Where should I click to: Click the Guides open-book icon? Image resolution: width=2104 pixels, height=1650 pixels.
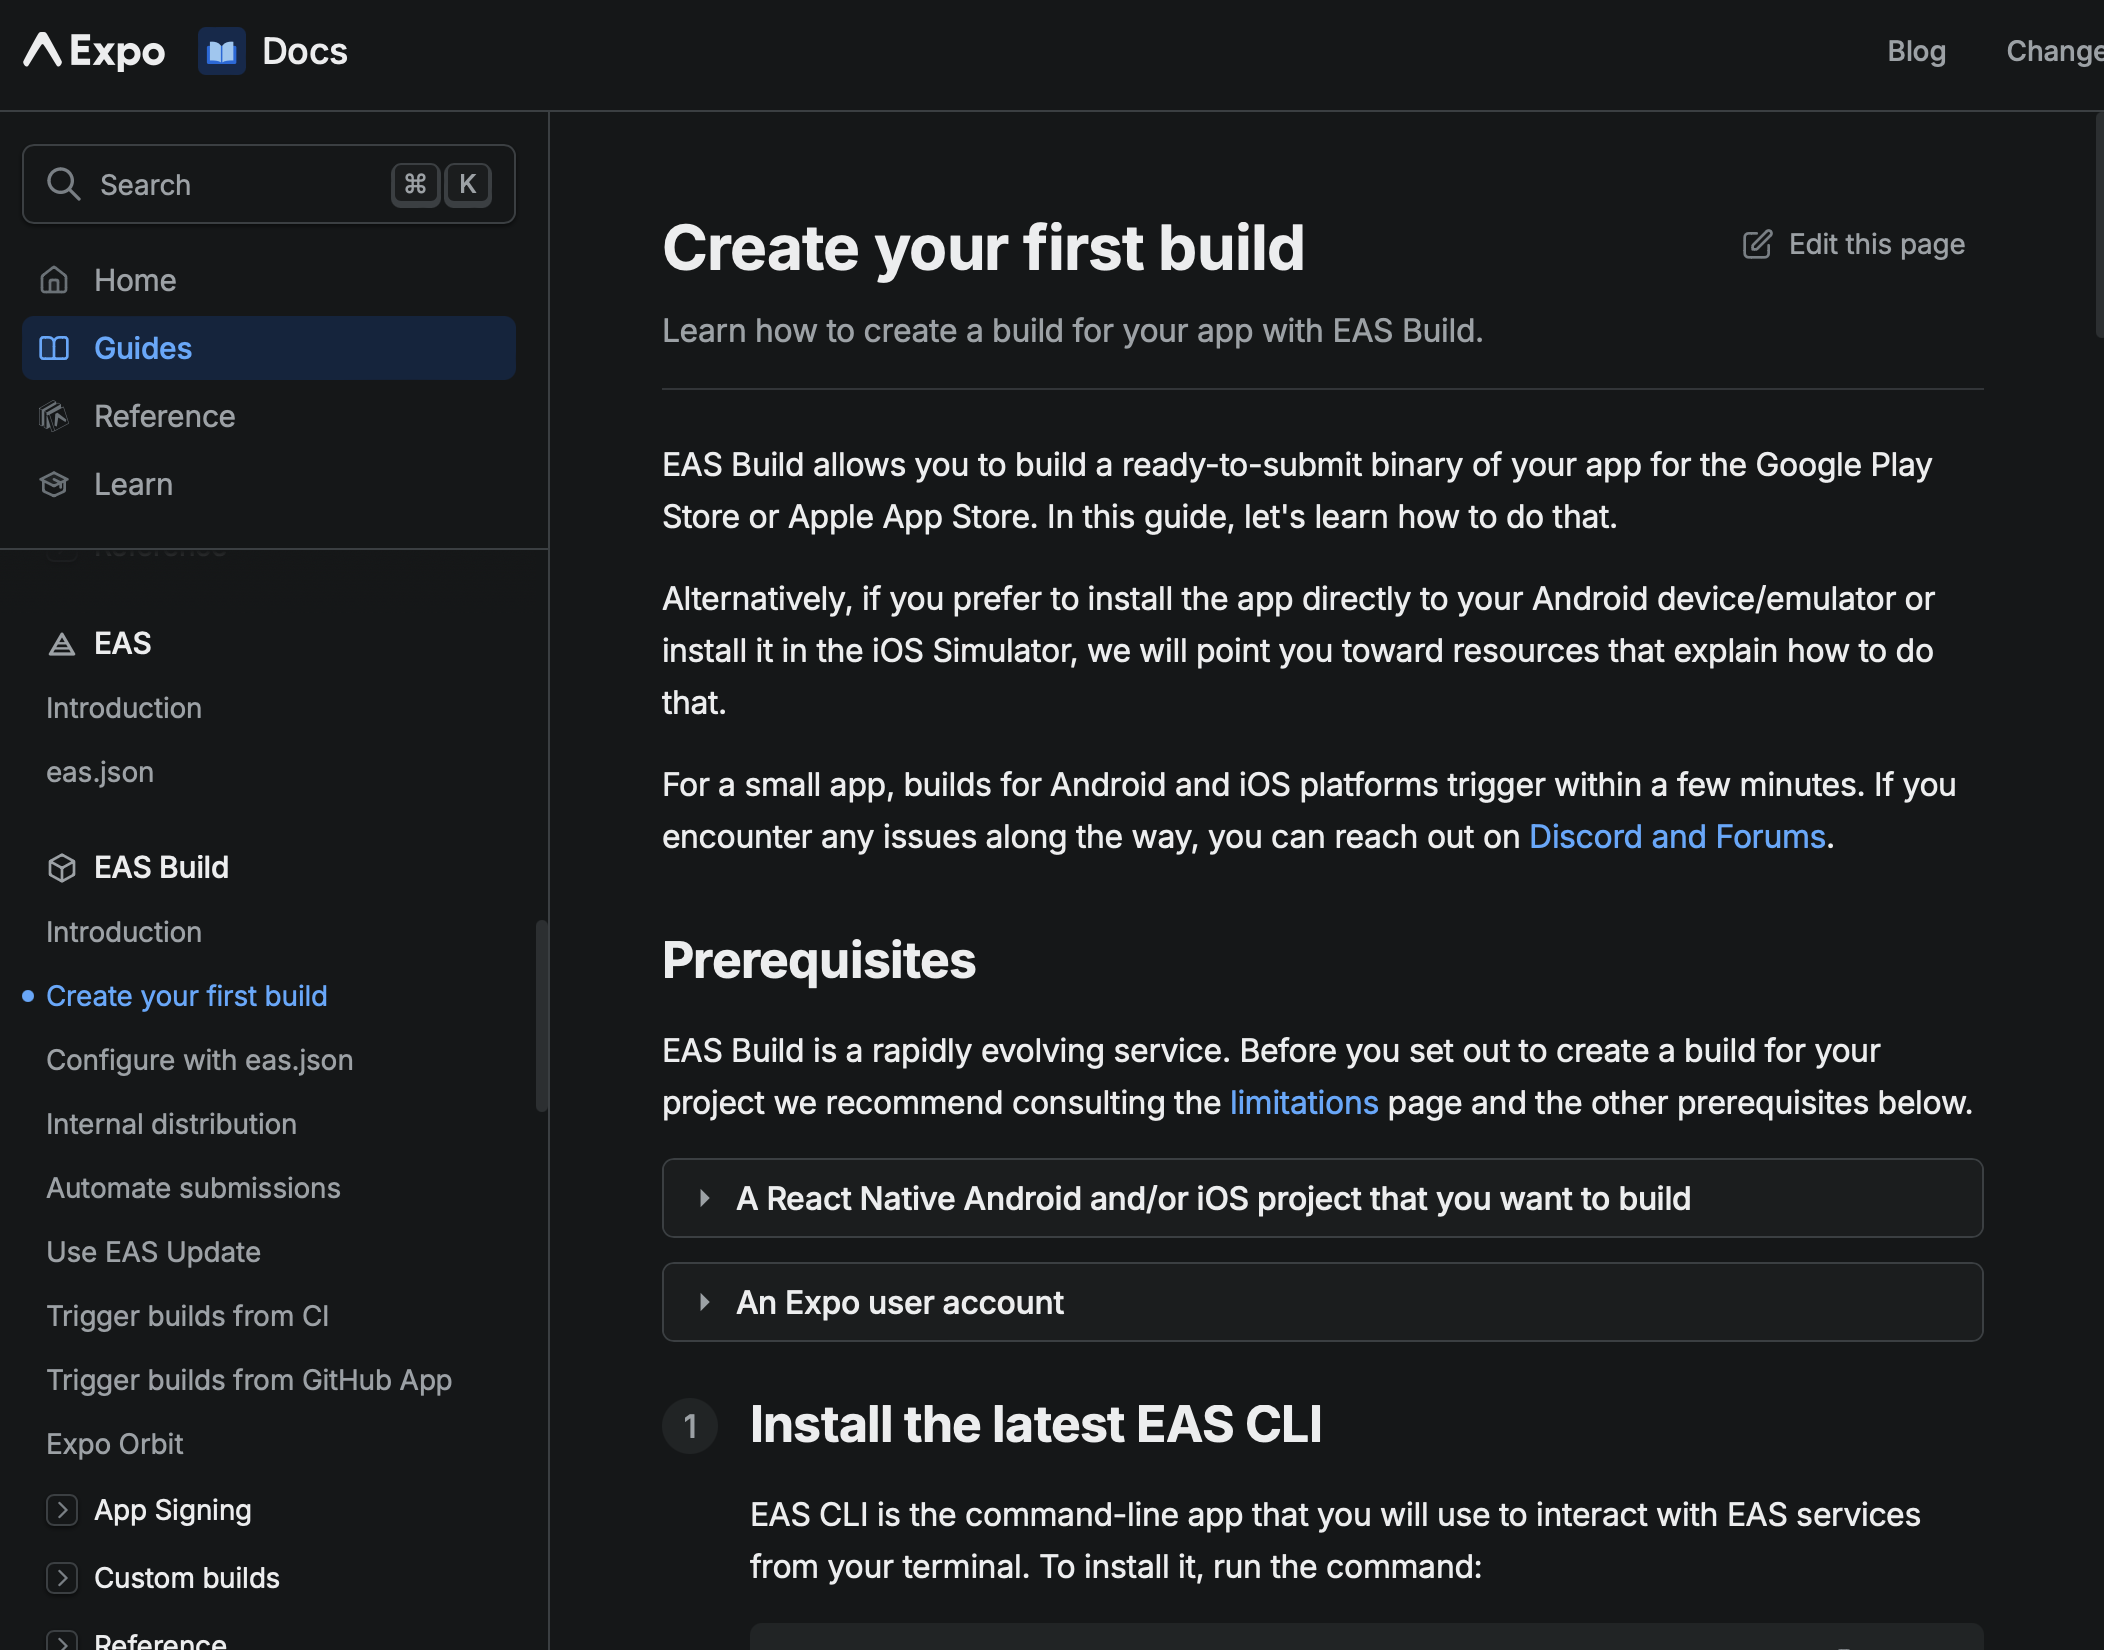click(54, 348)
